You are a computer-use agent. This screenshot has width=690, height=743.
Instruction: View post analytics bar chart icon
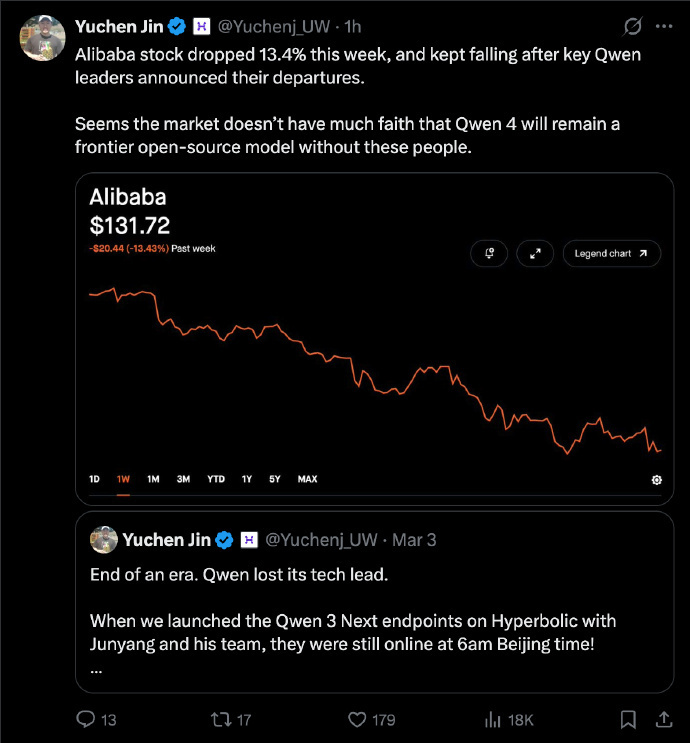click(492, 719)
